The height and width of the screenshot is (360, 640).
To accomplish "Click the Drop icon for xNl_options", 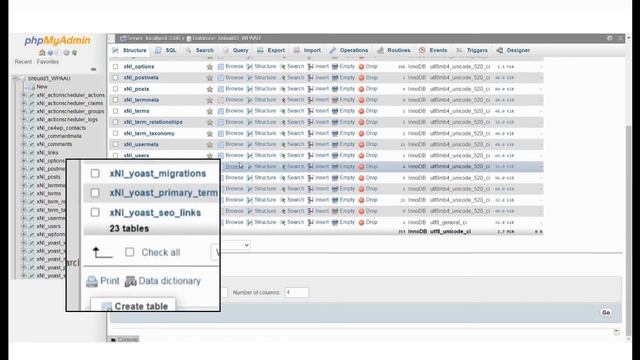I will point(361,67).
